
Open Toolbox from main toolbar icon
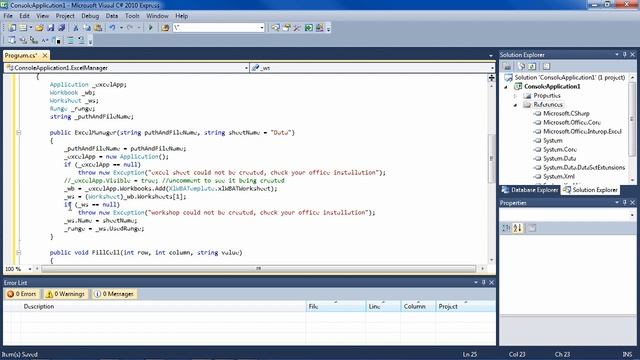(297, 28)
